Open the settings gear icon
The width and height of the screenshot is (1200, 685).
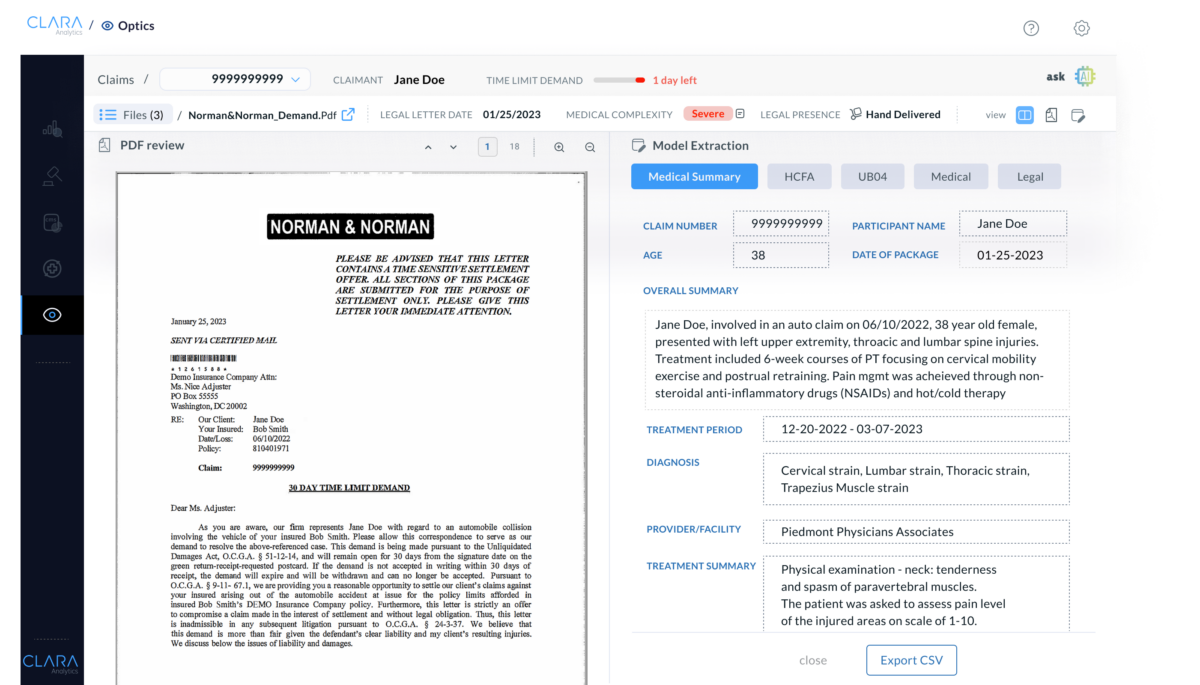[x=1081, y=28]
